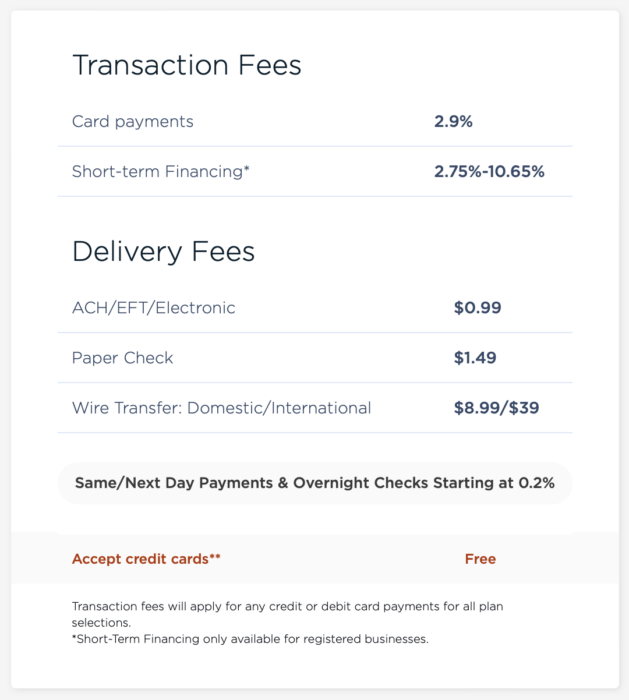Viewport: 629px width, 700px height.
Task: Click the Transaction Fees heading
Action: point(187,65)
